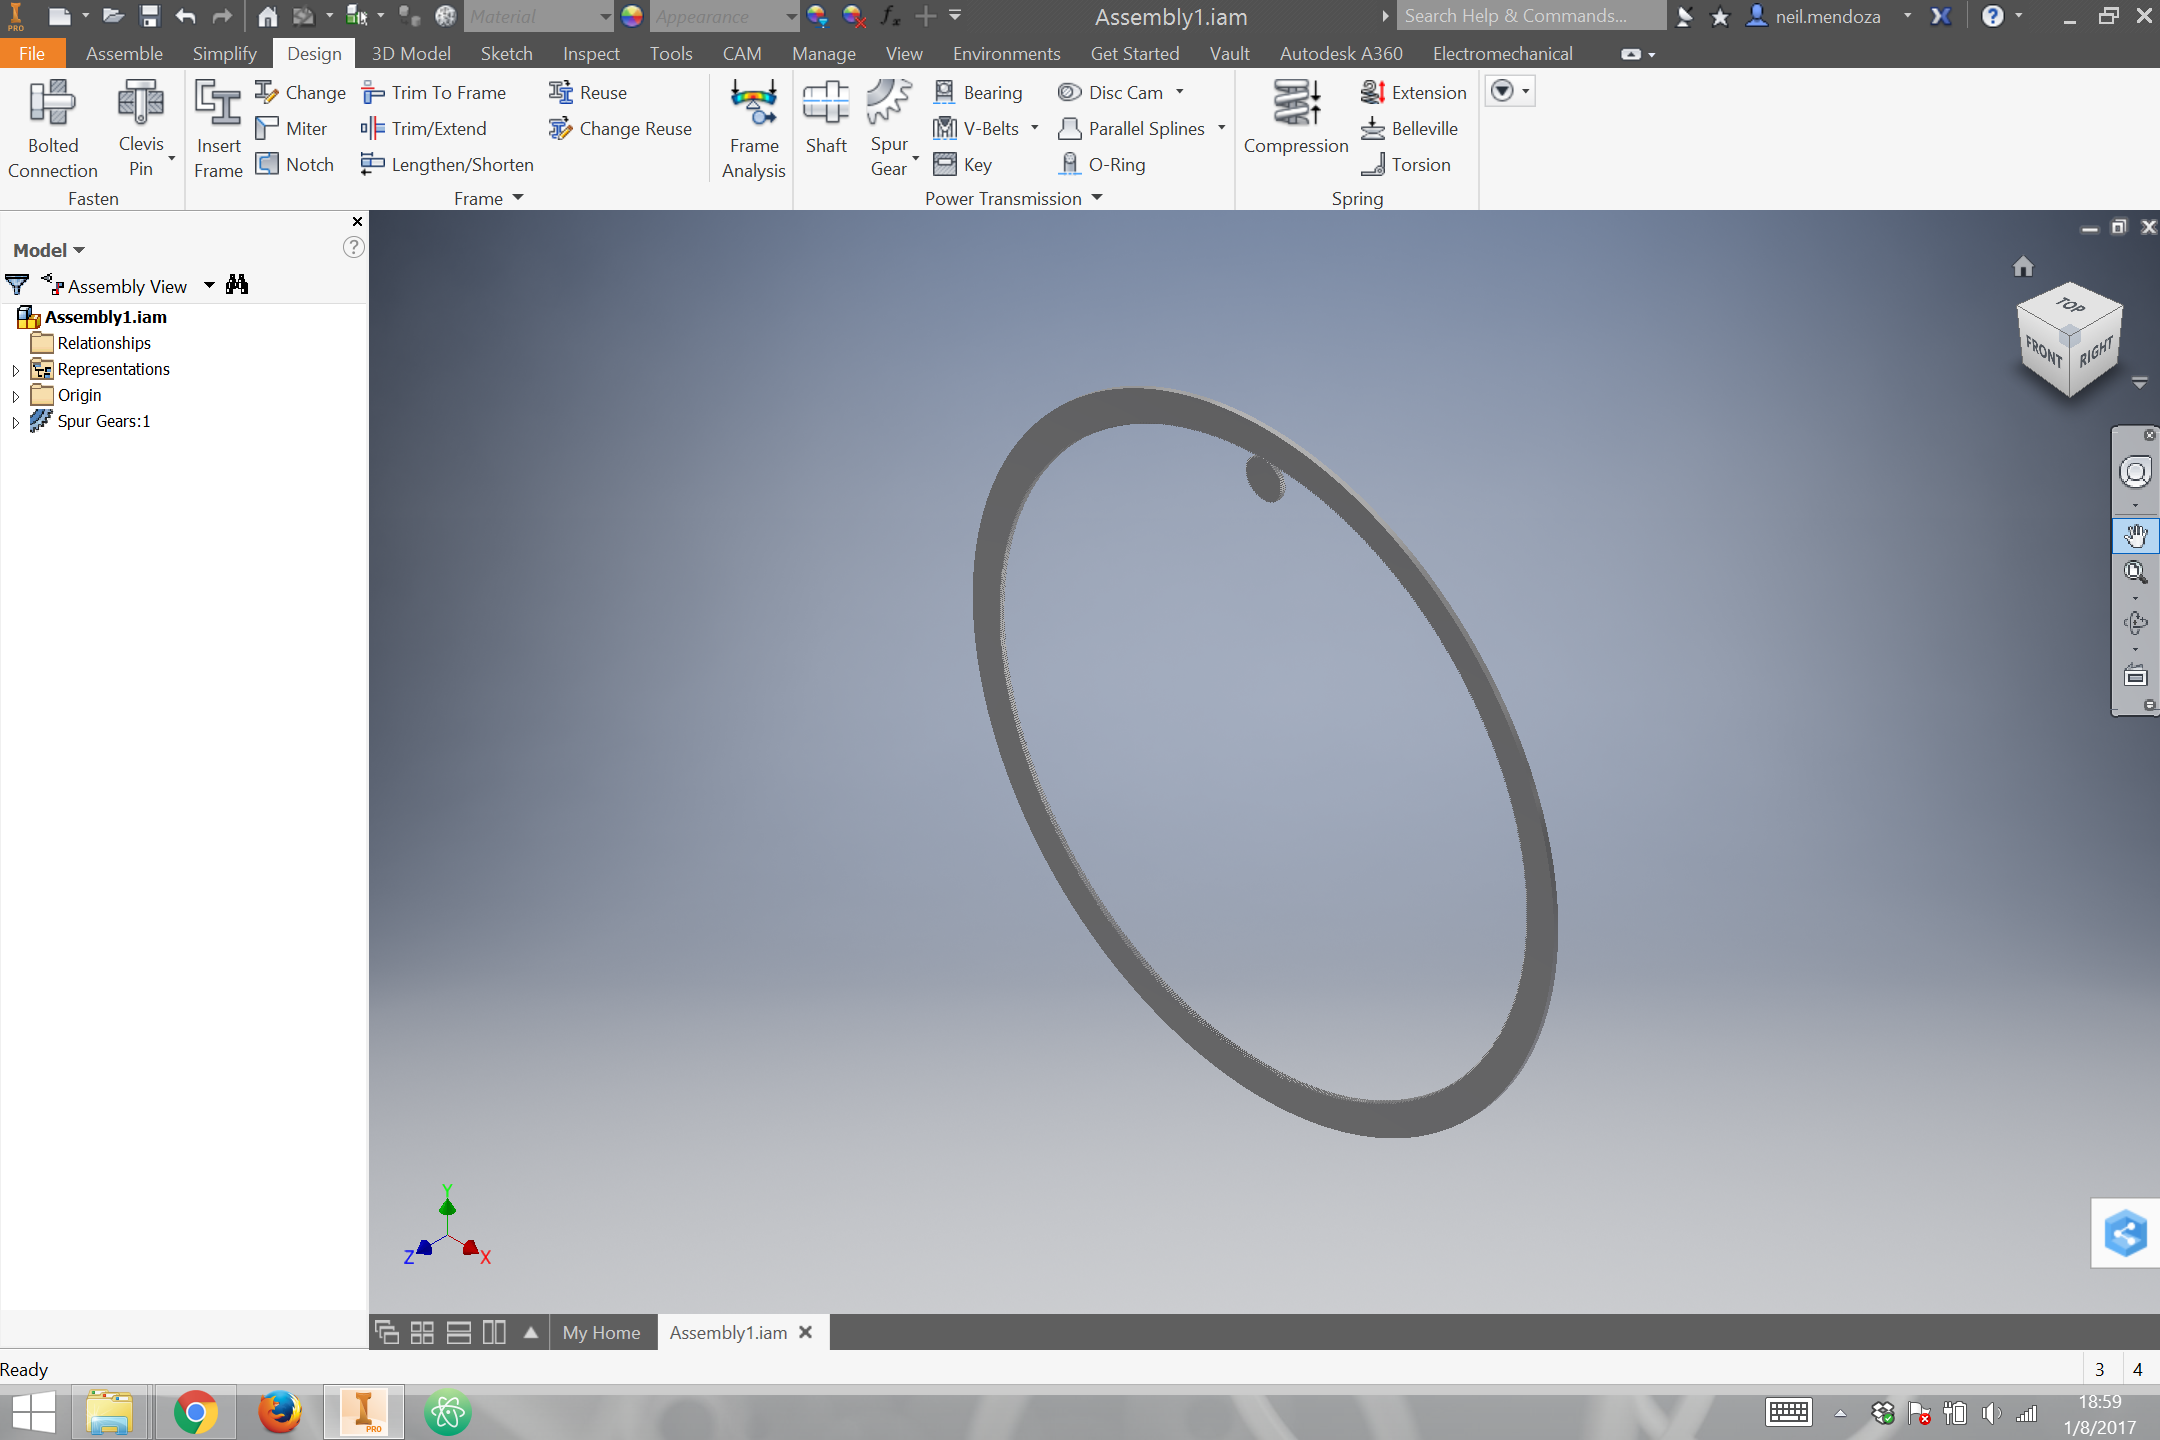Open the V-Belts dropdown arrow
The image size is (2160, 1440).
coord(1035,128)
